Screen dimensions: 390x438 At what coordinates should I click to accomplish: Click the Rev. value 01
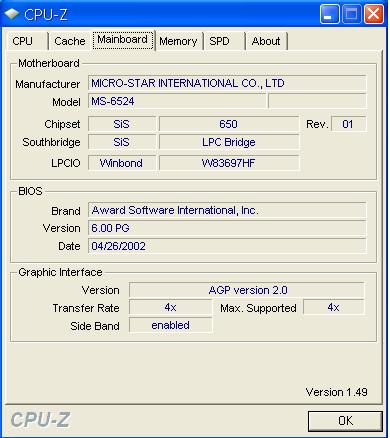349,124
